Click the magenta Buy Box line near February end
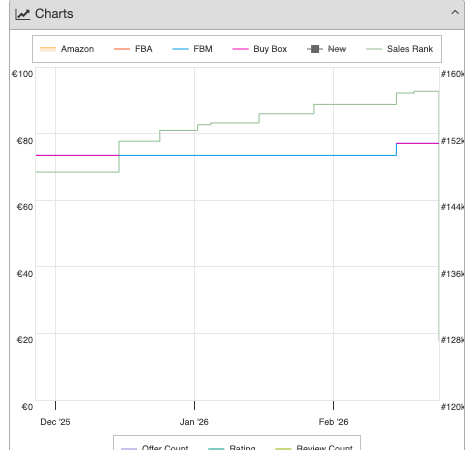Viewport: 474px width, 450px height. tap(417, 143)
